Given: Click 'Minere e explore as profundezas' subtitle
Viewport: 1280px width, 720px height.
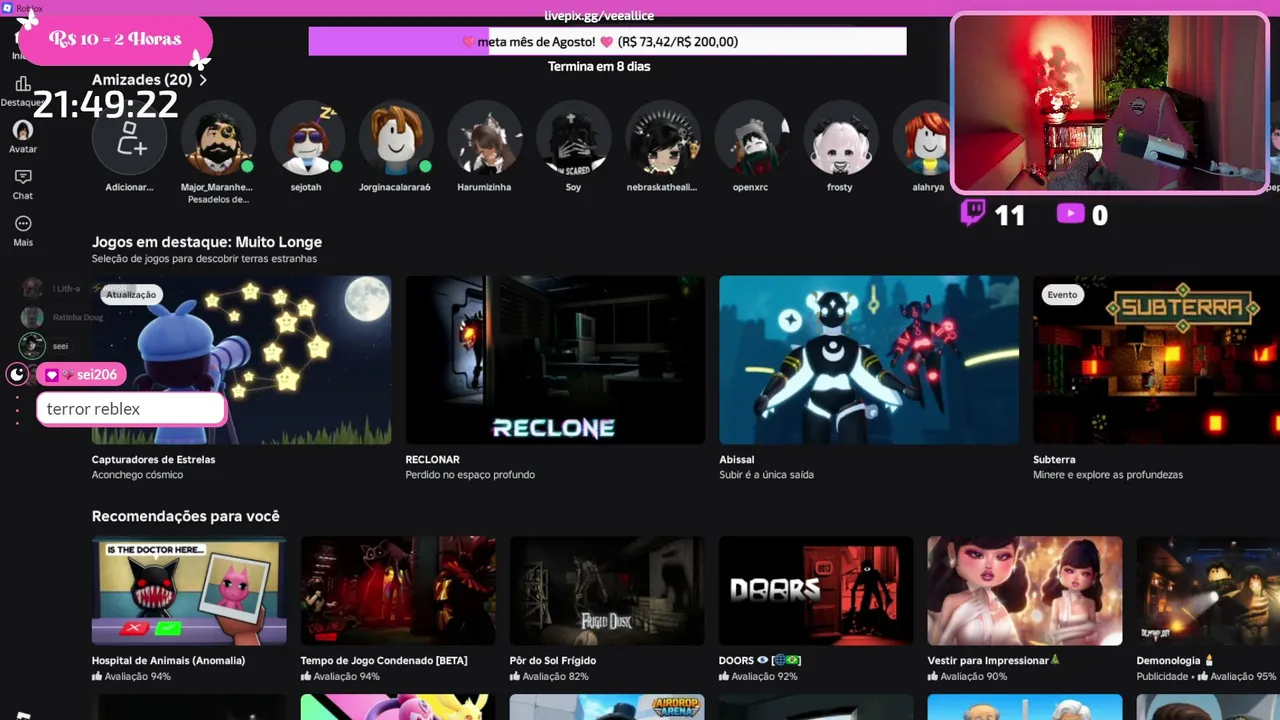Looking at the screenshot, I should 1108,475.
